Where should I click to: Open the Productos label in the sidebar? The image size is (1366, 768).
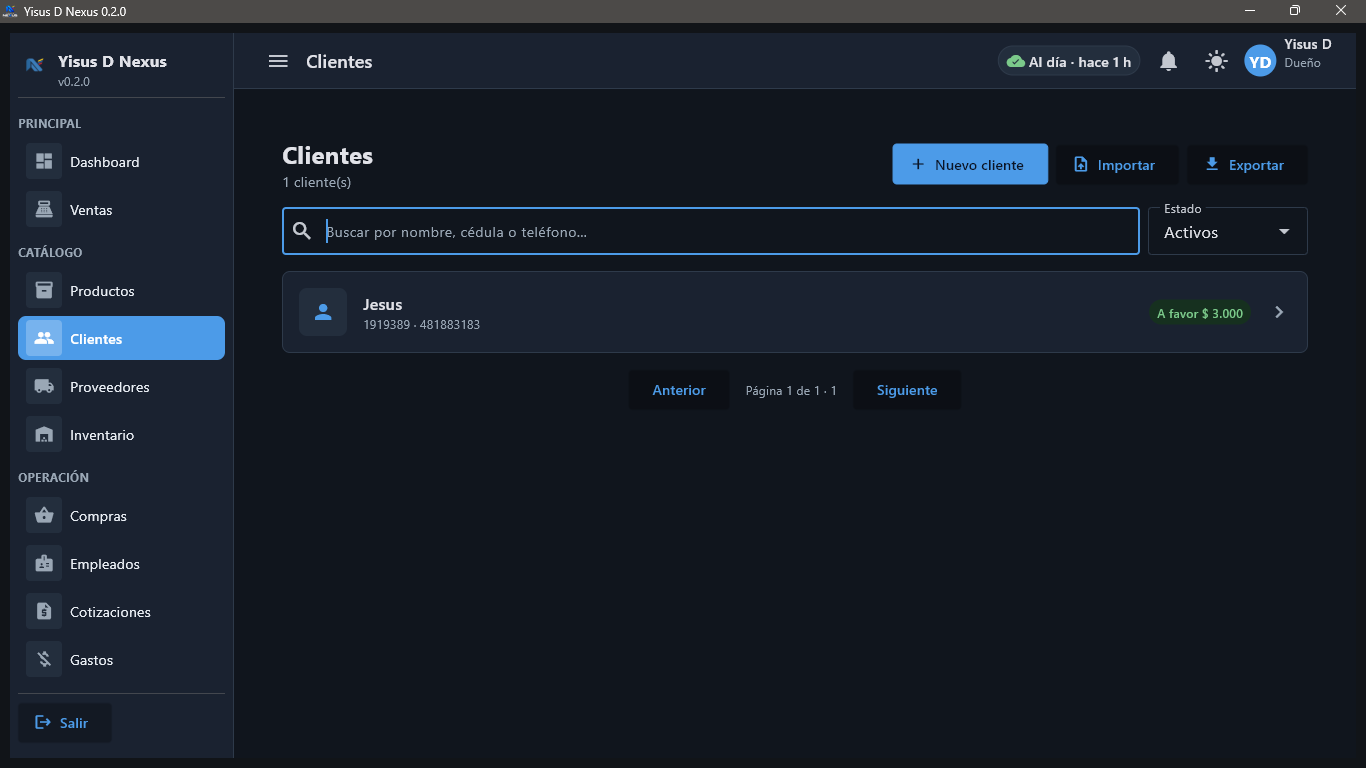coord(102,291)
